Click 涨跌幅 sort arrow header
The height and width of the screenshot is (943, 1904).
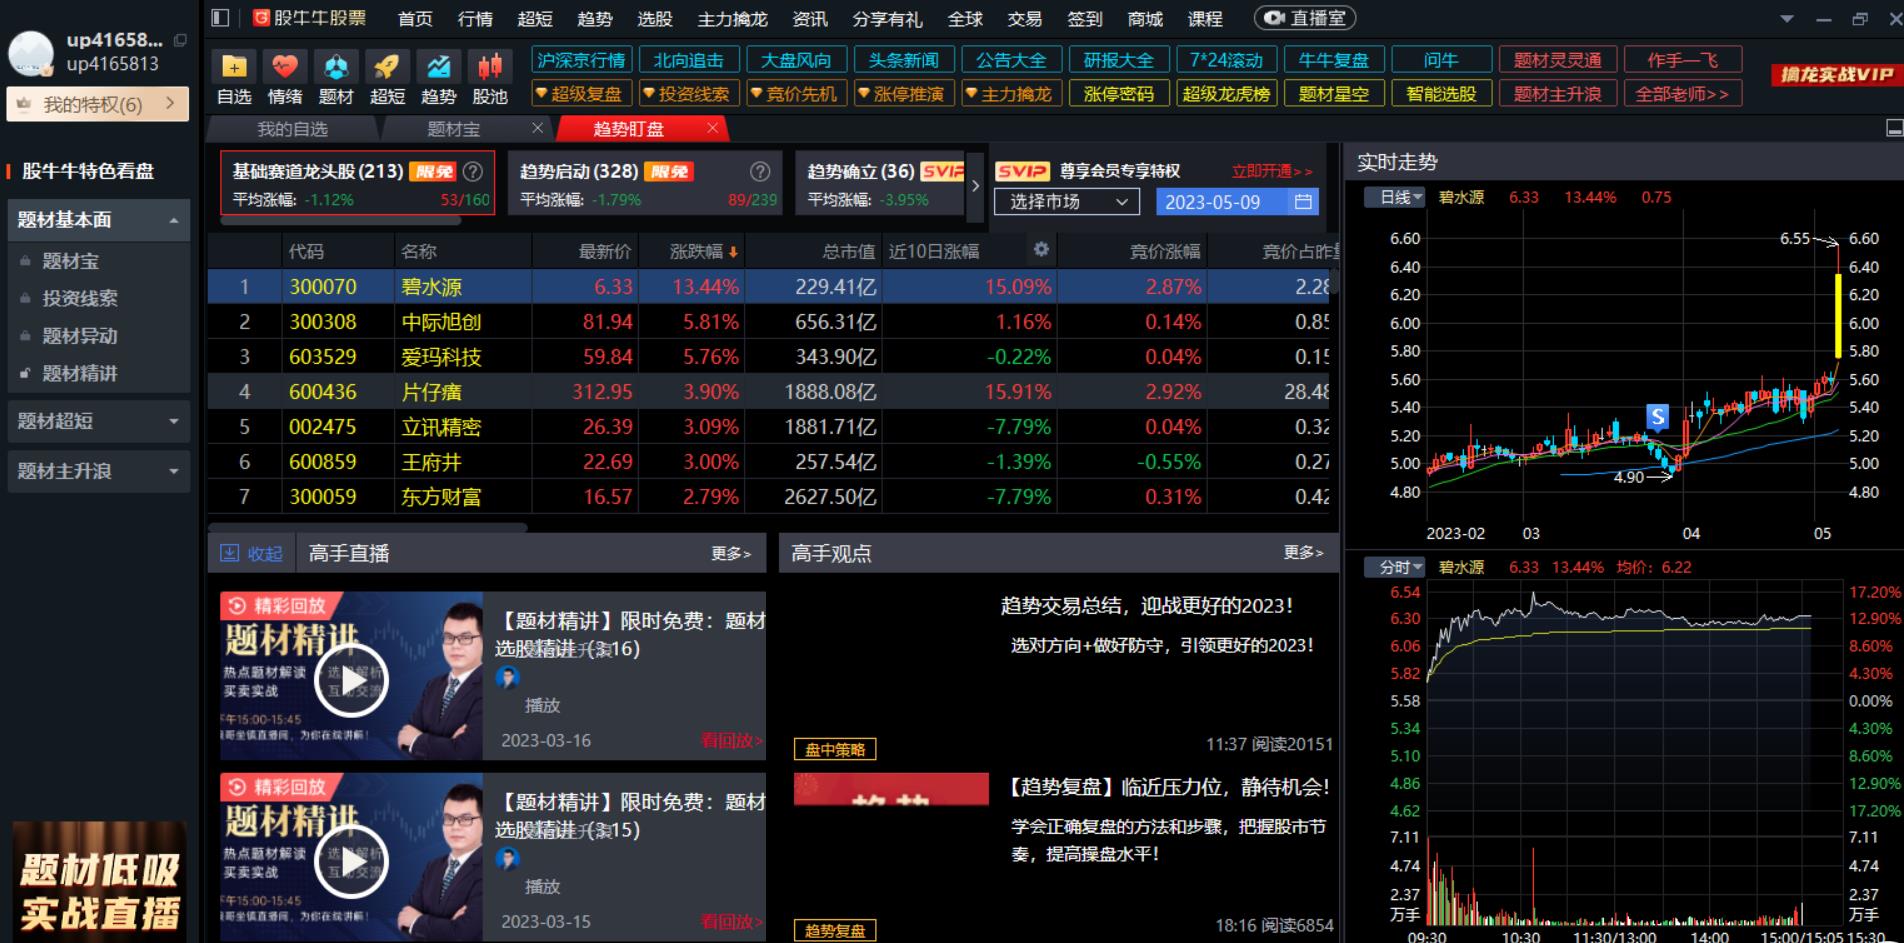point(733,252)
